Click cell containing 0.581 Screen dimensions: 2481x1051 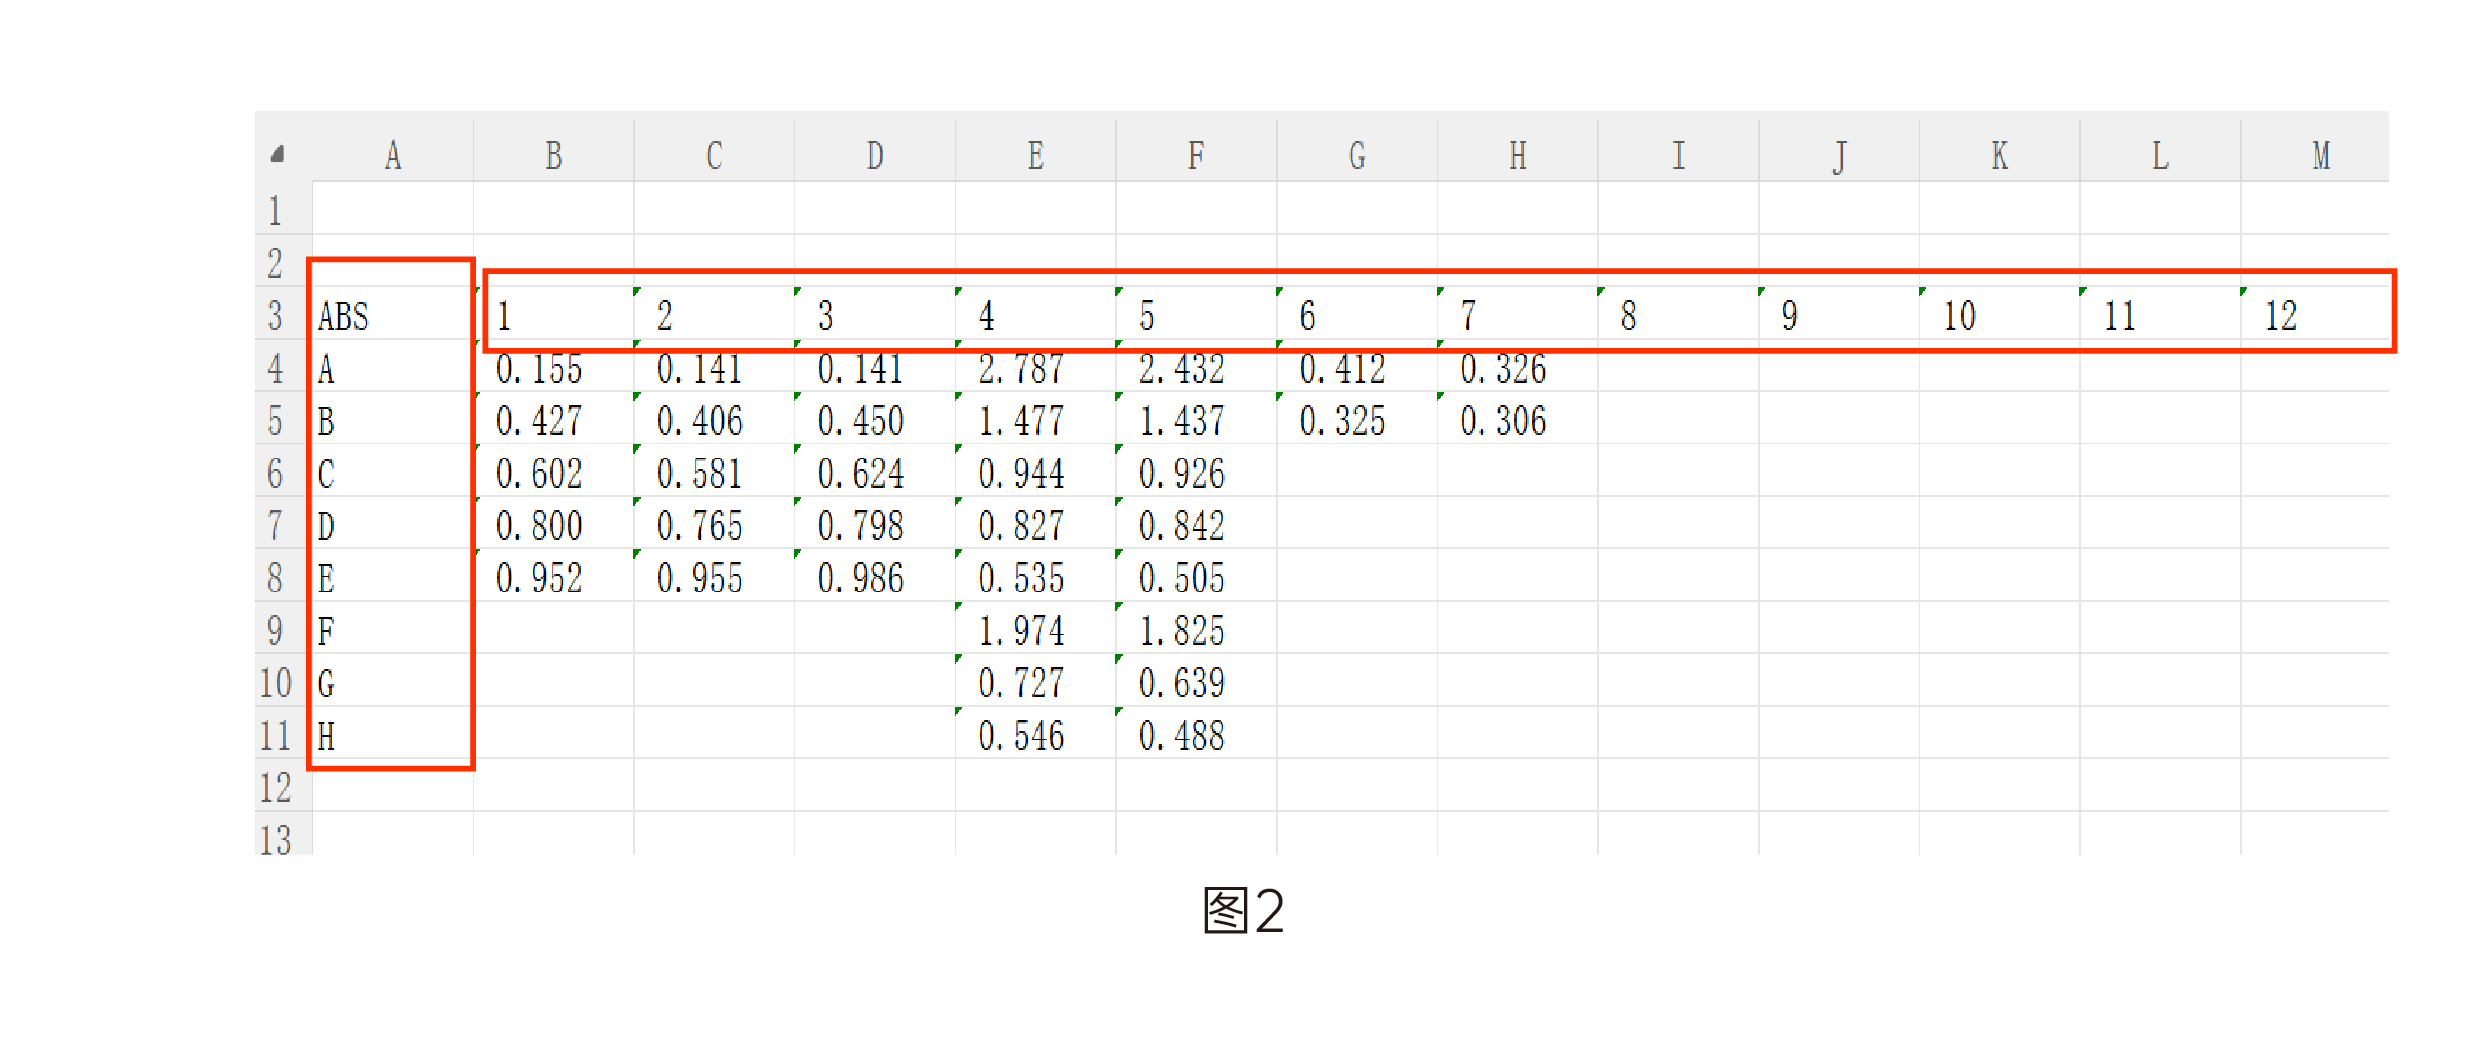click(x=715, y=471)
